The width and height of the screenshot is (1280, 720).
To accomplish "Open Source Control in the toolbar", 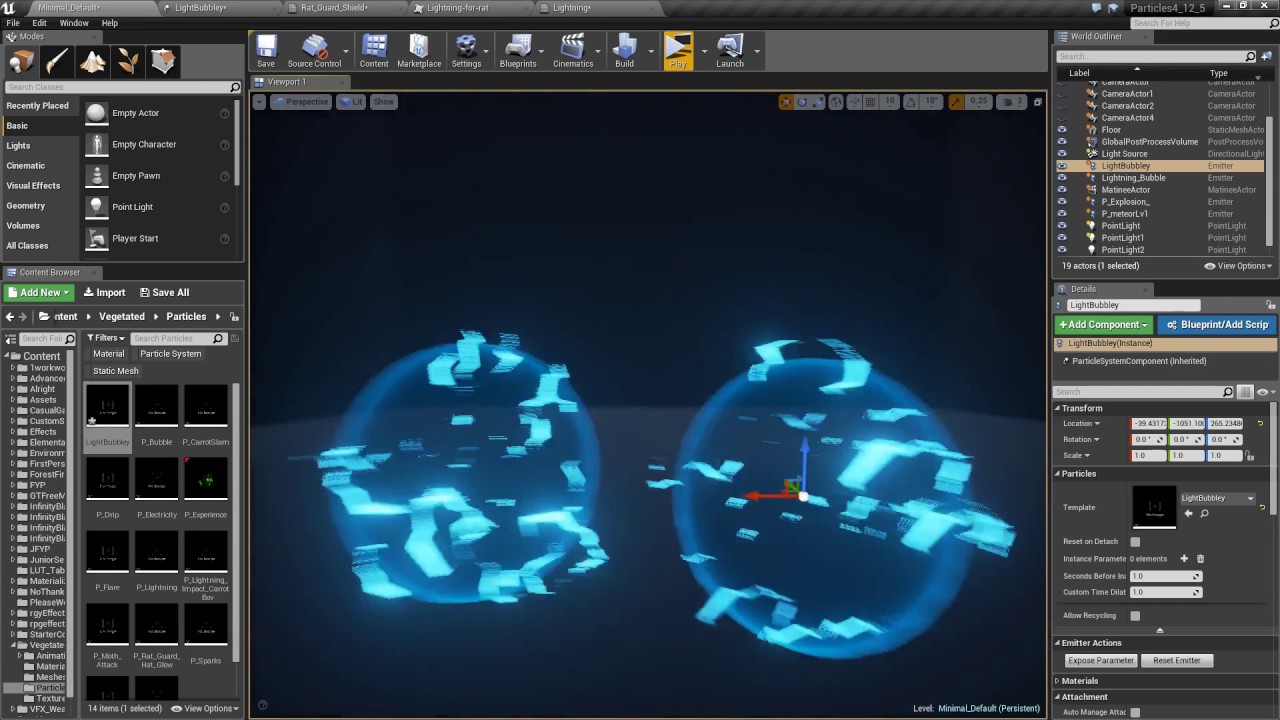I will point(314,51).
